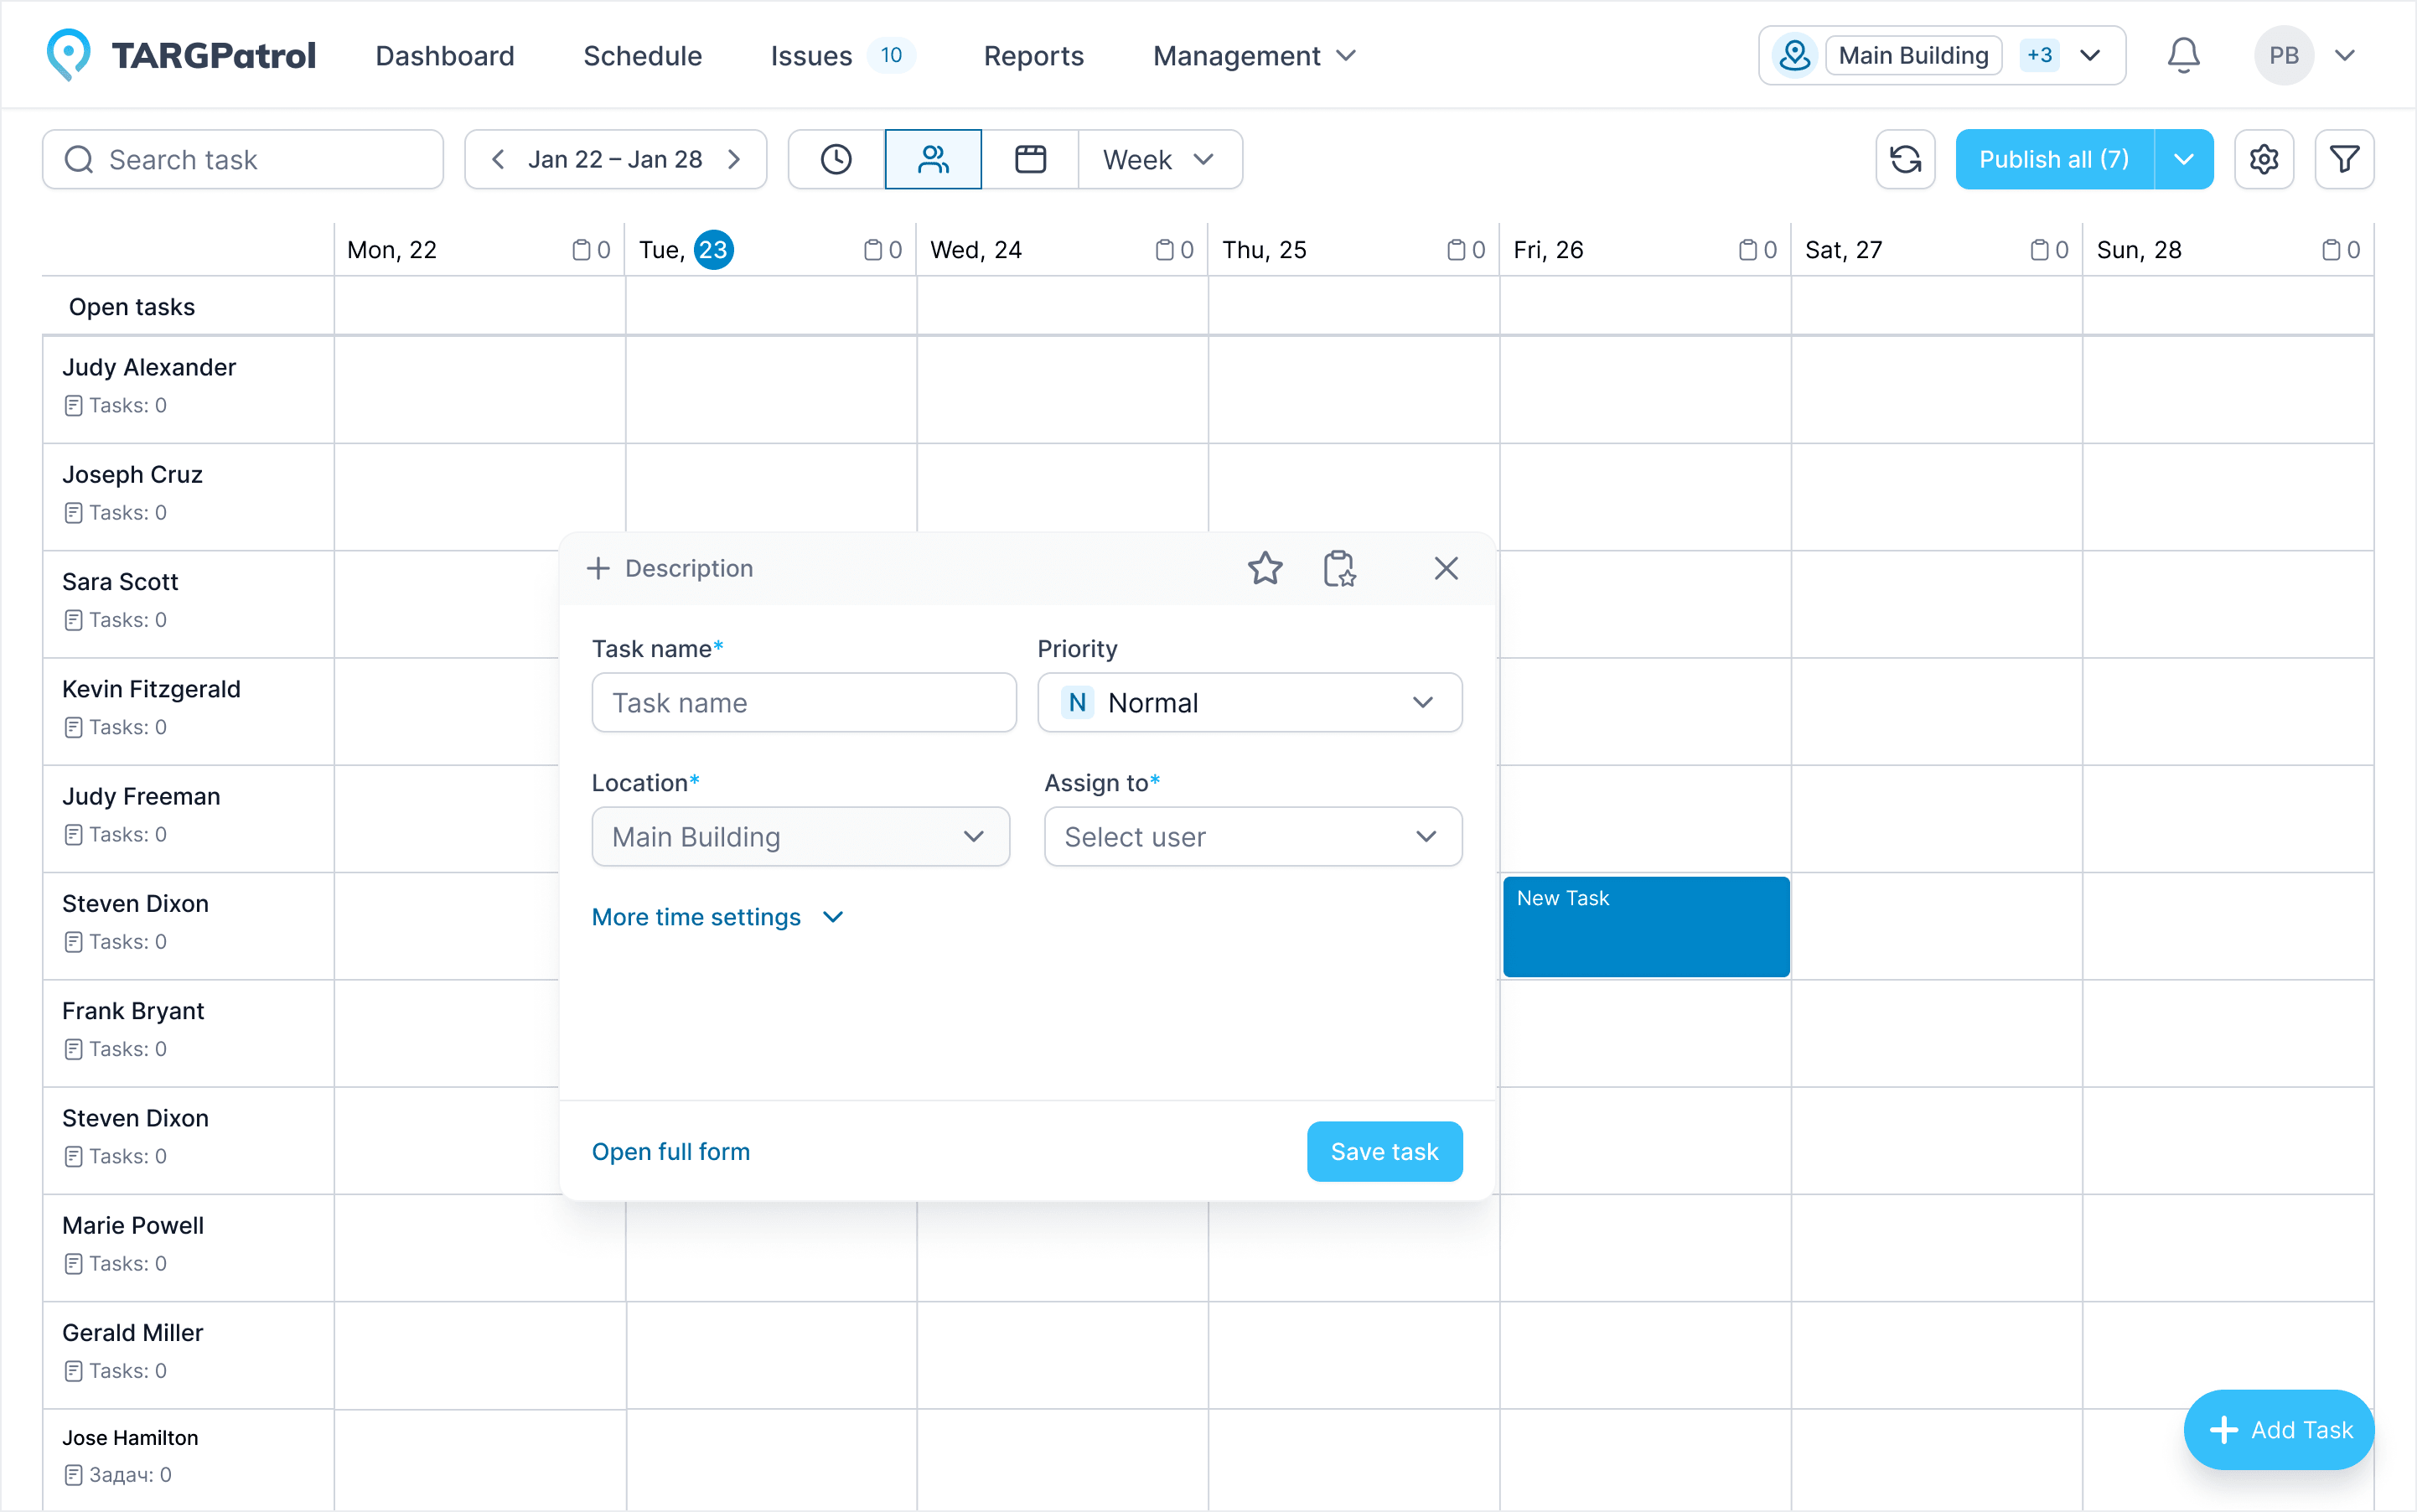Expand More time settings section
2417x1512 pixels.
[x=714, y=916]
